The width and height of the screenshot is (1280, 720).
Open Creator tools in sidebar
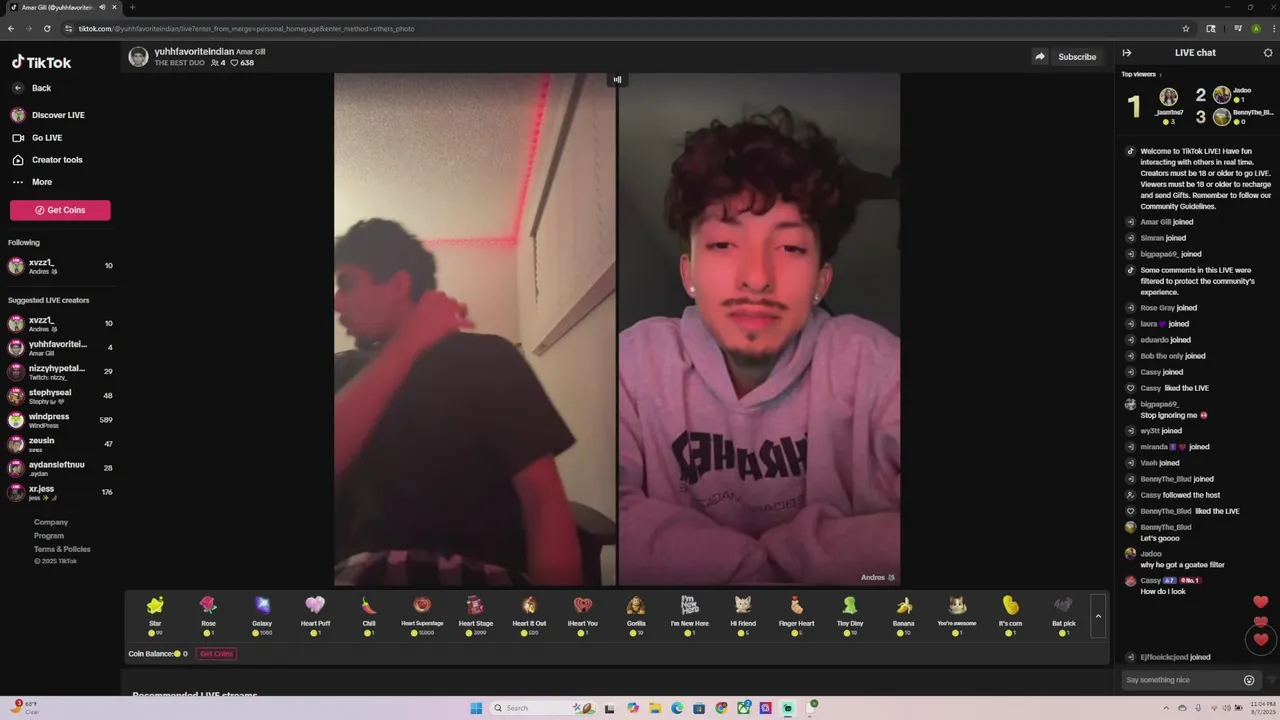(x=47, y=160)
